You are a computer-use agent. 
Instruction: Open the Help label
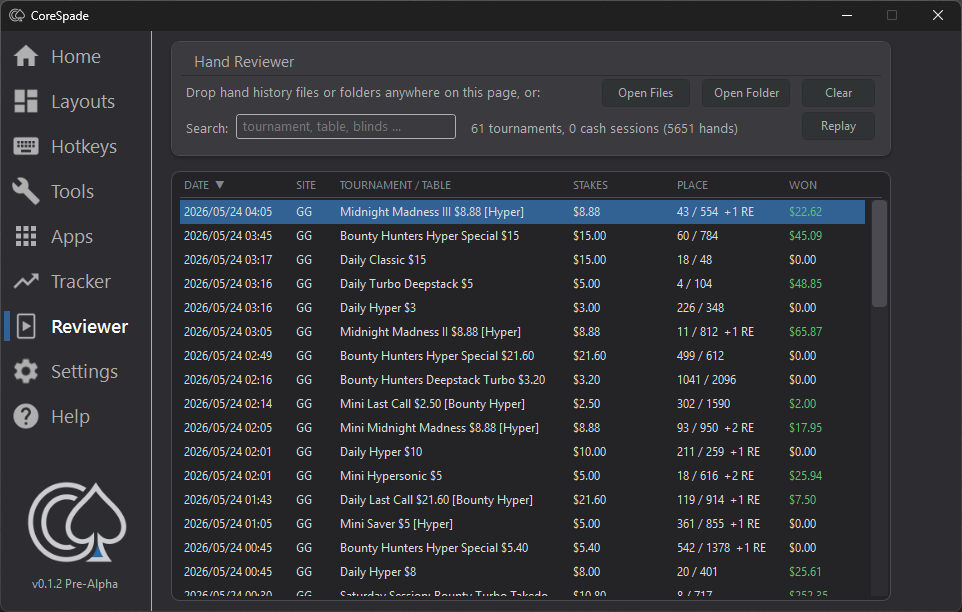[71, 416]
